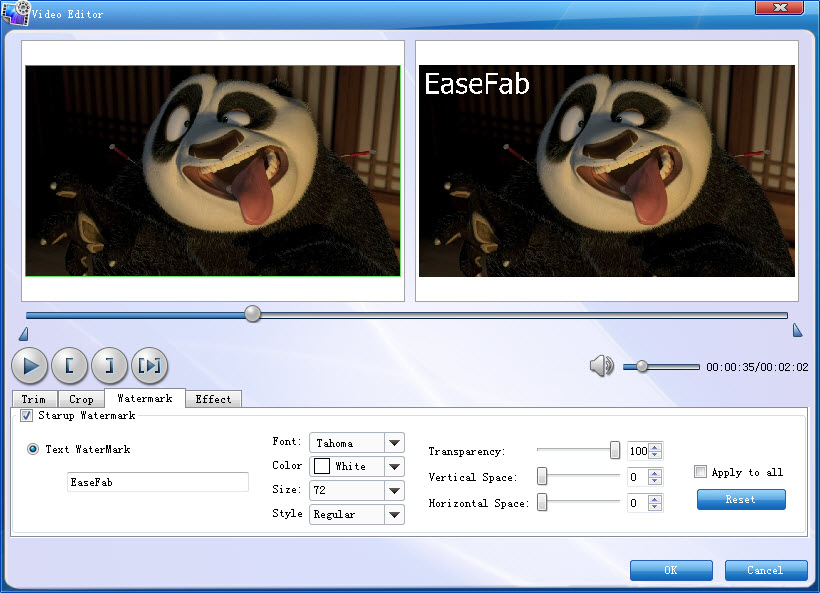This screenshot has width=820, height=593.
Task: Click the Video Editor app icon in title bar
Action: 15,13
